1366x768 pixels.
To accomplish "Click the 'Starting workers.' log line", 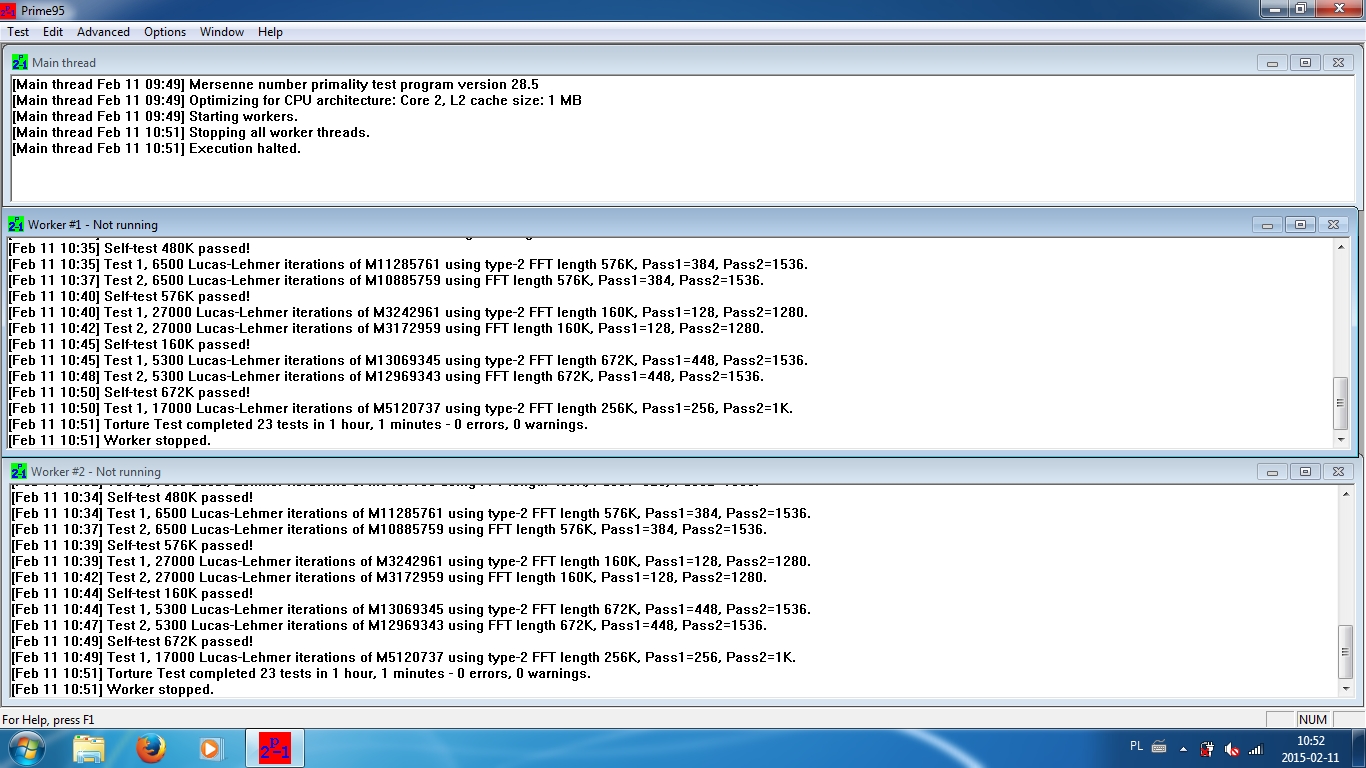I will pos(155,117).
